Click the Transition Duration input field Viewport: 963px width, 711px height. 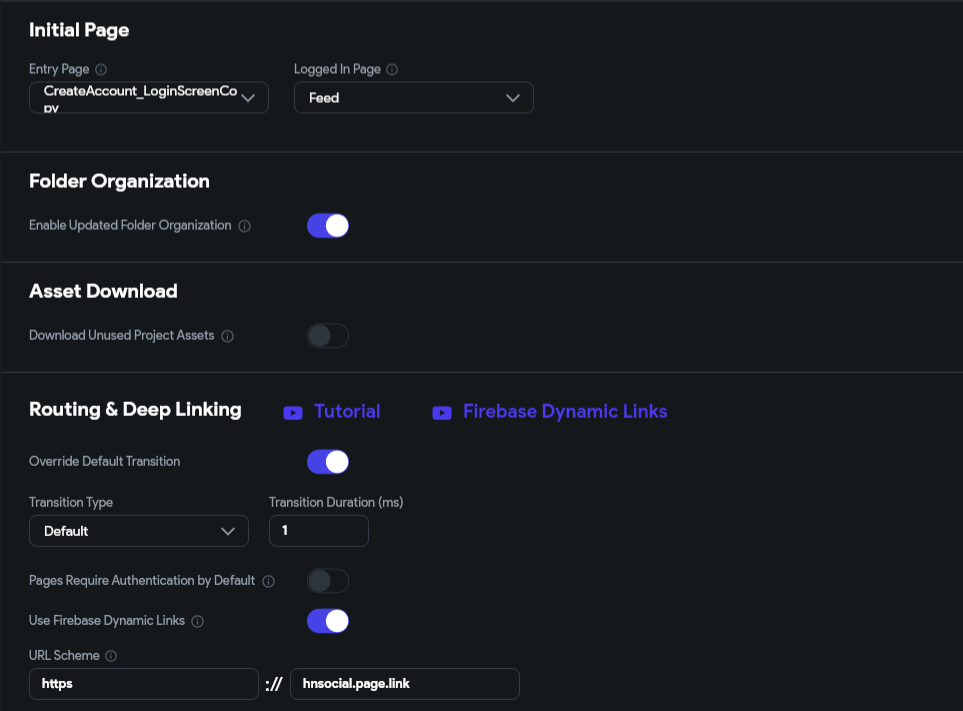(x=319, y=531)
